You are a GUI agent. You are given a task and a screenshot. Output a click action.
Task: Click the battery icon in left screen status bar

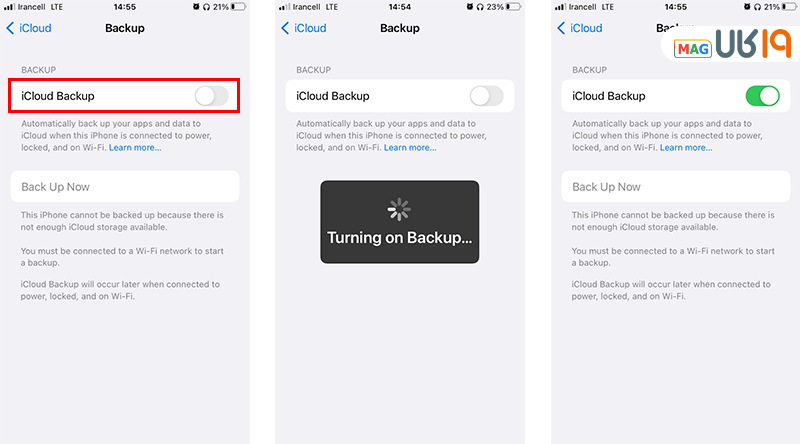pyautogui.click(x=238, y=7)
